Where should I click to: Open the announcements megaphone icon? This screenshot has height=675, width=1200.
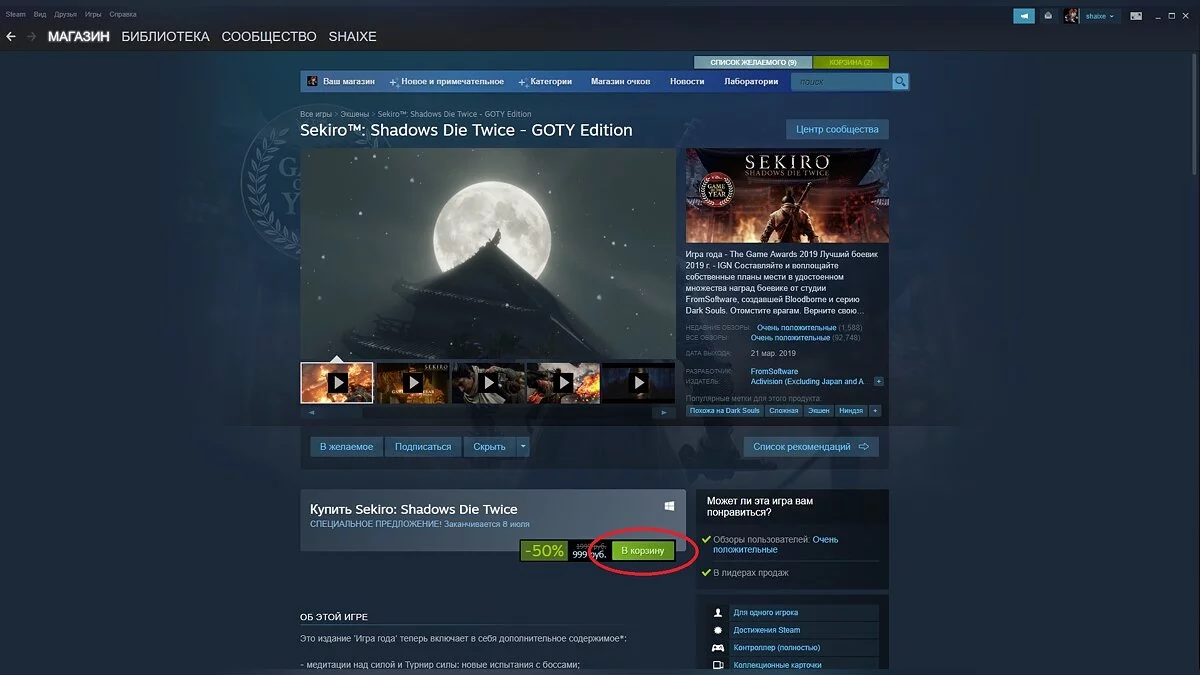point(1024,16)
